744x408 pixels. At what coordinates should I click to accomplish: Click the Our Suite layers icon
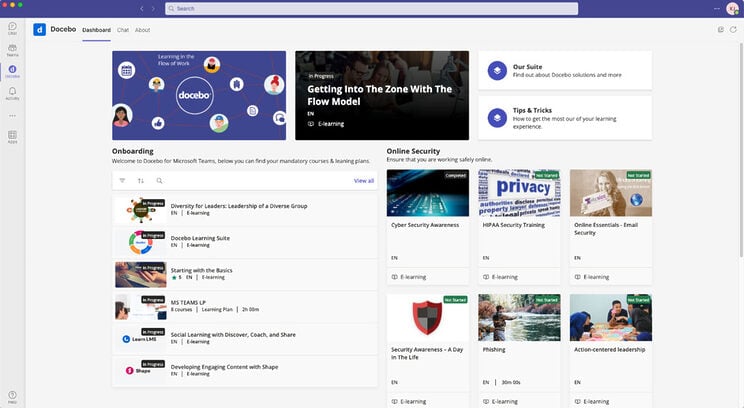(x=497, y=71)
